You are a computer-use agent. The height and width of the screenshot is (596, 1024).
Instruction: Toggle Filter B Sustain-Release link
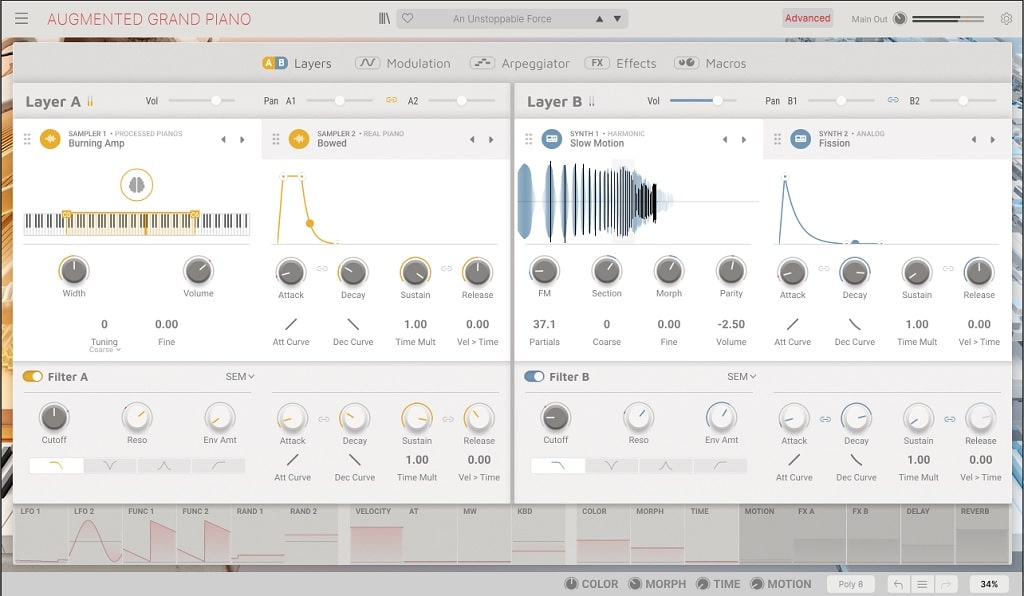(950, 419)
